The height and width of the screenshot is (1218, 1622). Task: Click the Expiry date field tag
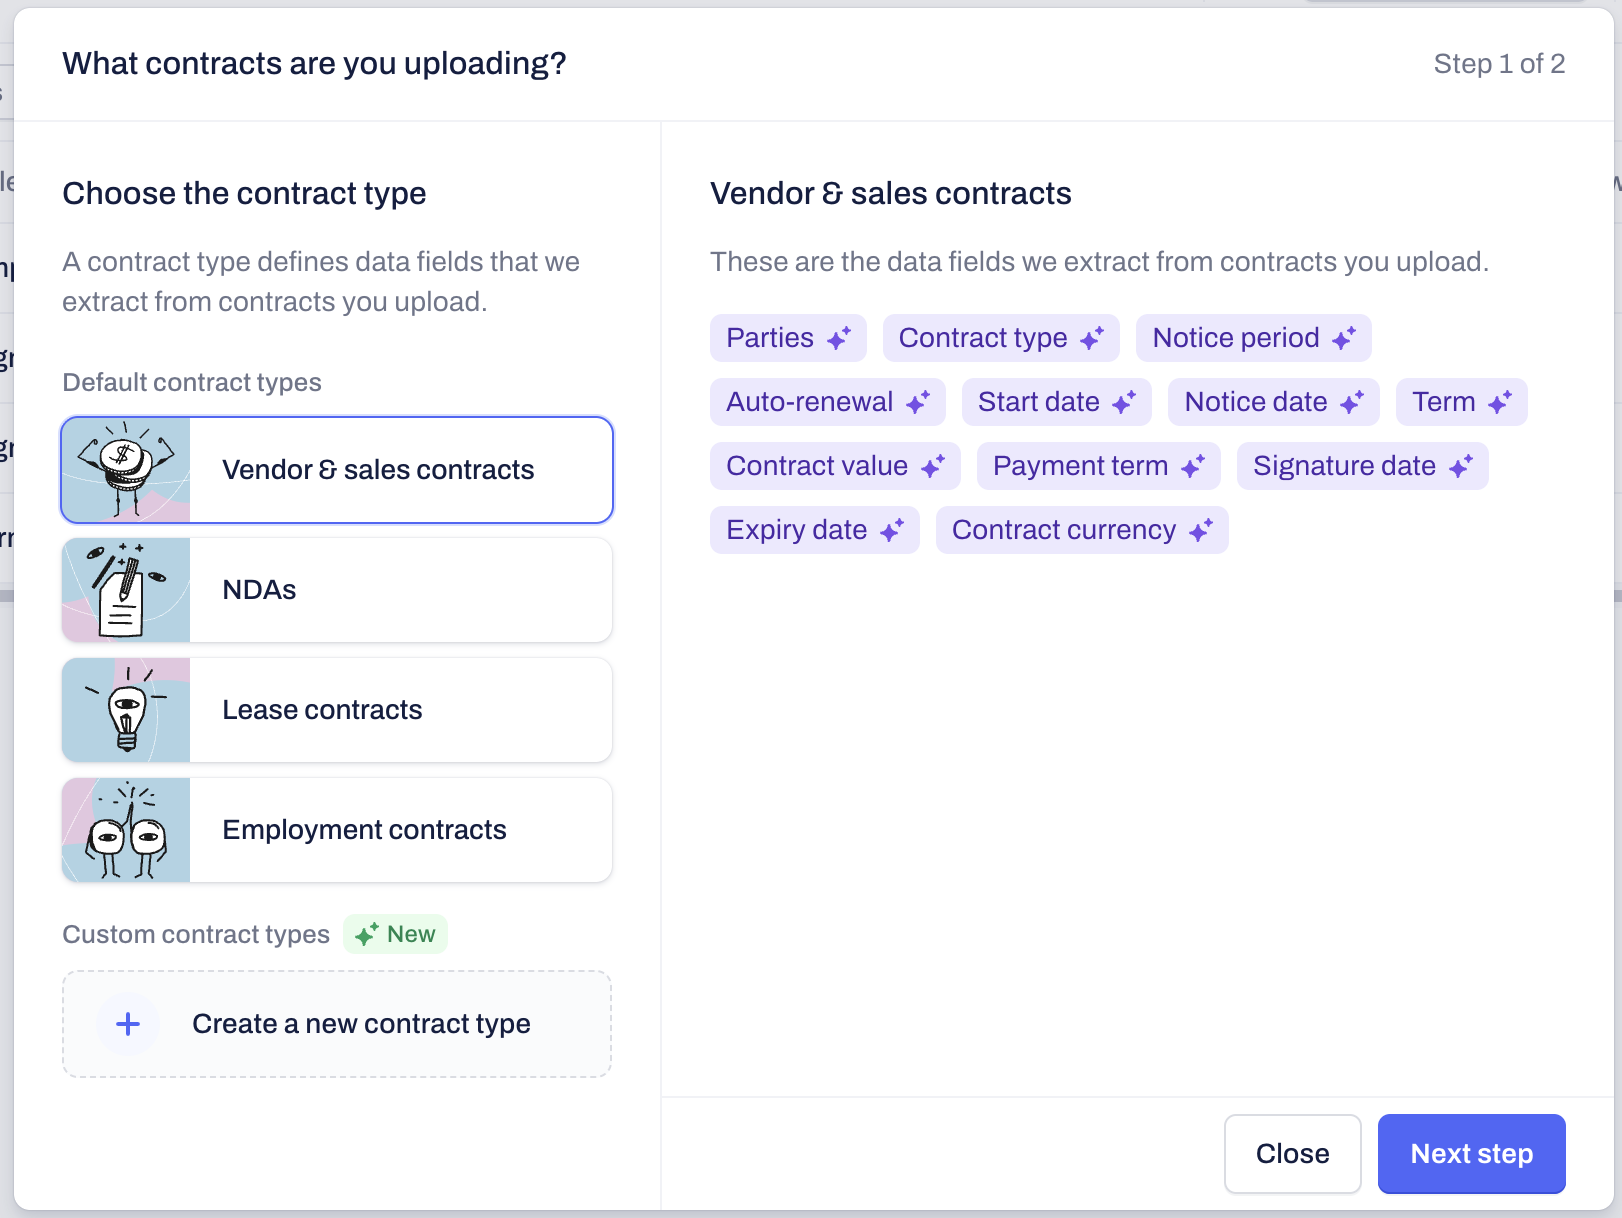[796, 530]
